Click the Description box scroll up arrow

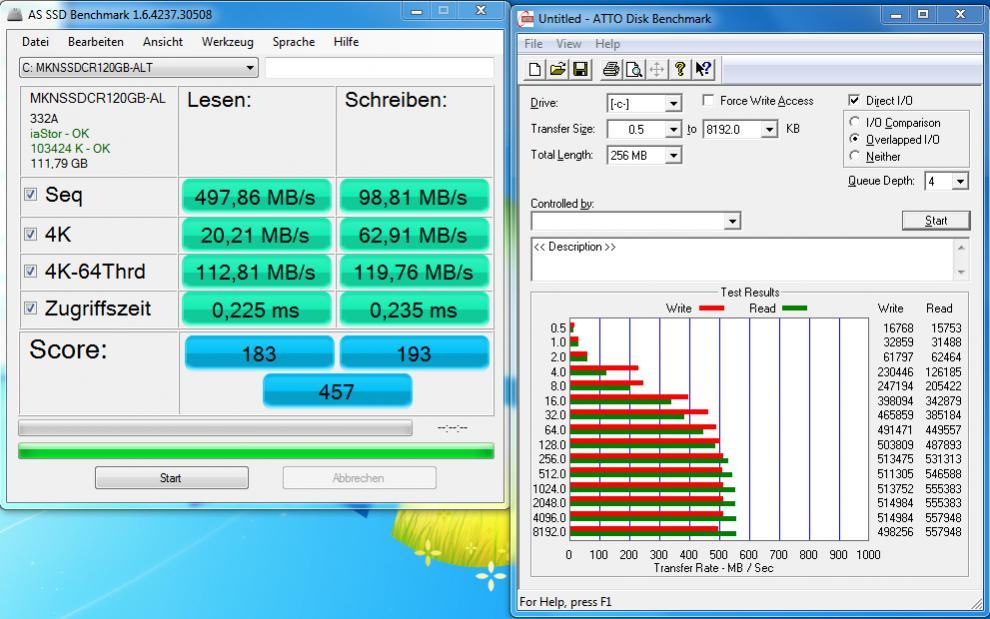[961, 248]
